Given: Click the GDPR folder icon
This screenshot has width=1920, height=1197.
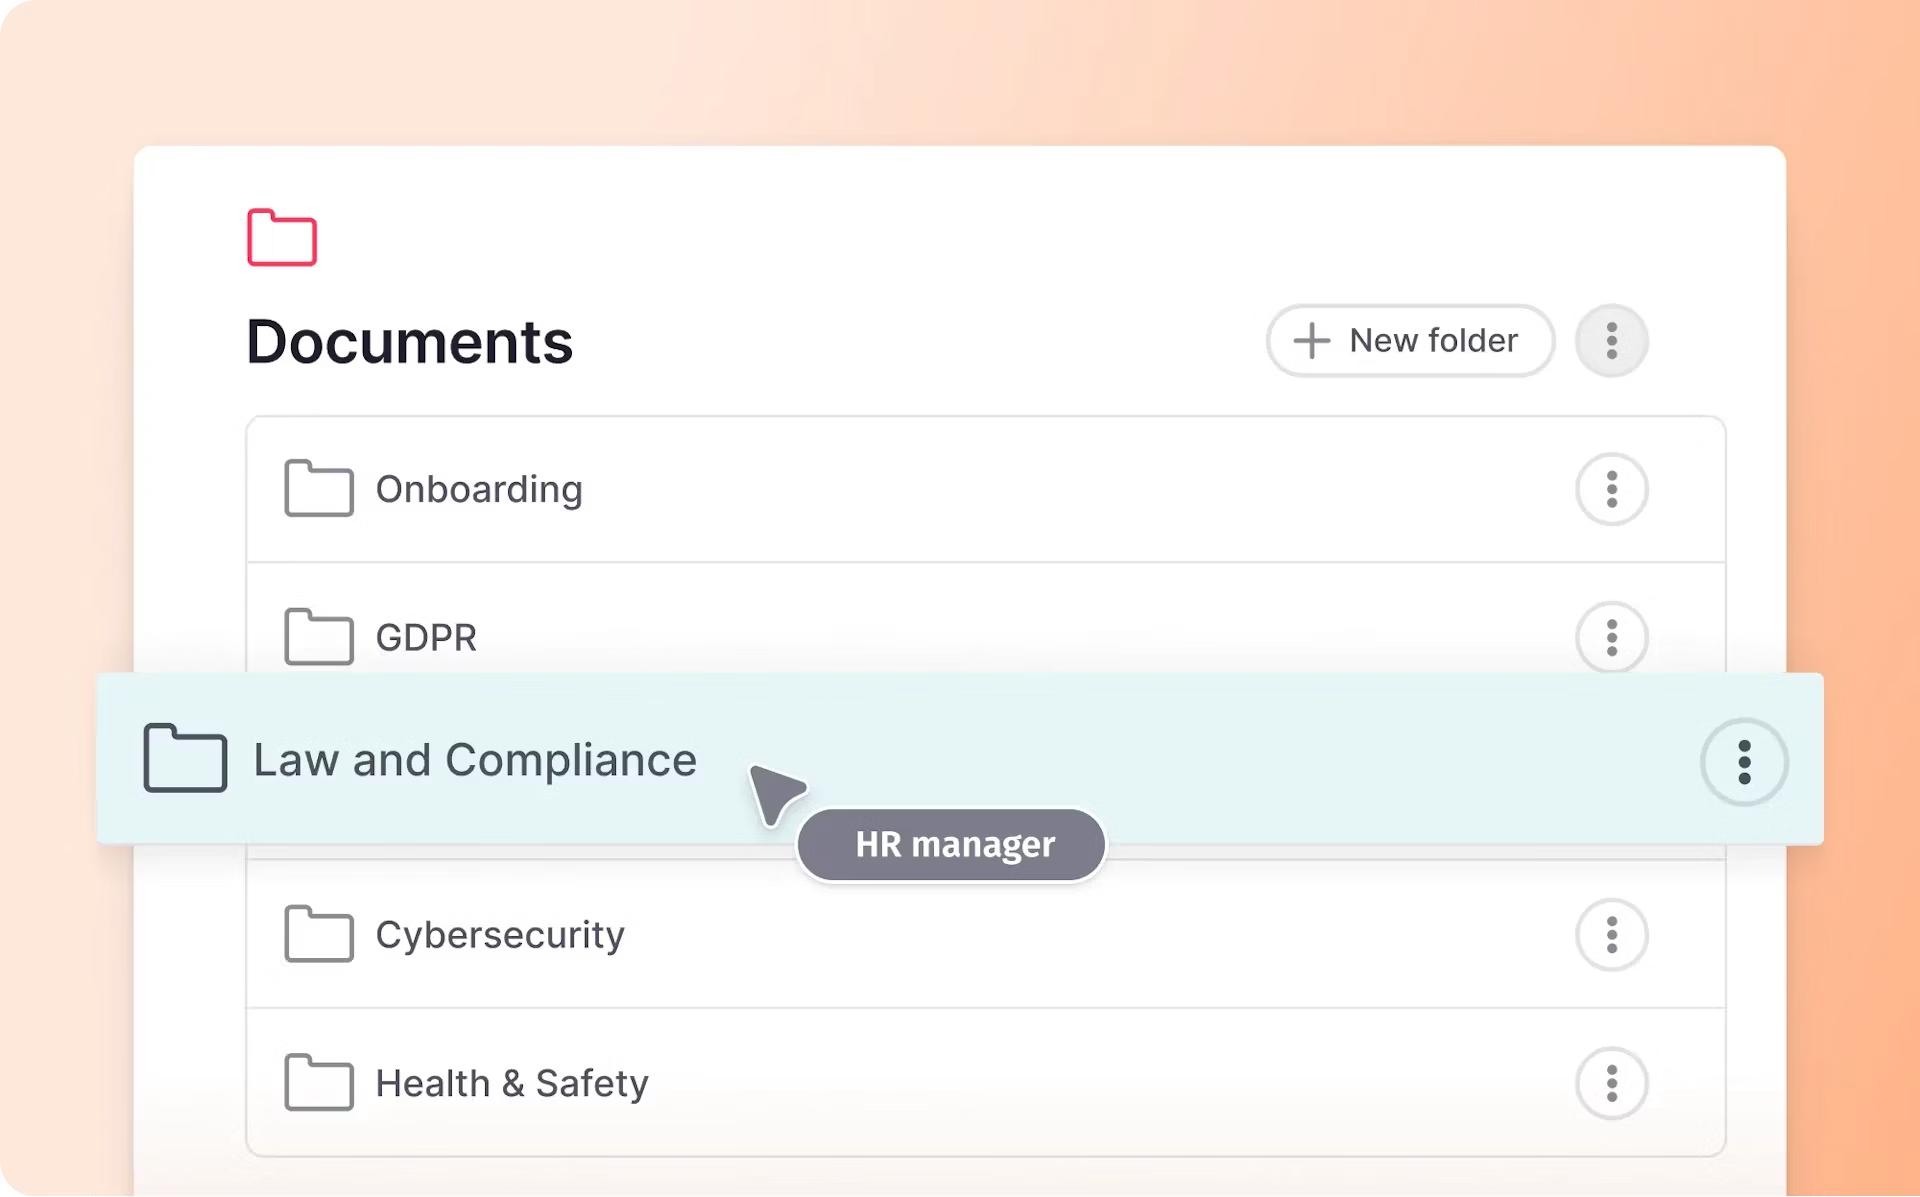Looking at the screenshot, I should pyautogui.click(x=318, y=637).
